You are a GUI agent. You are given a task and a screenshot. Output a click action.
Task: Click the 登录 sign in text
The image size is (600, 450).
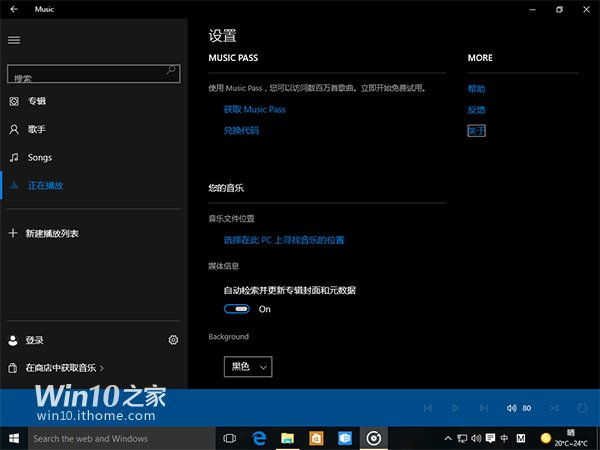(x=34, y=340)
